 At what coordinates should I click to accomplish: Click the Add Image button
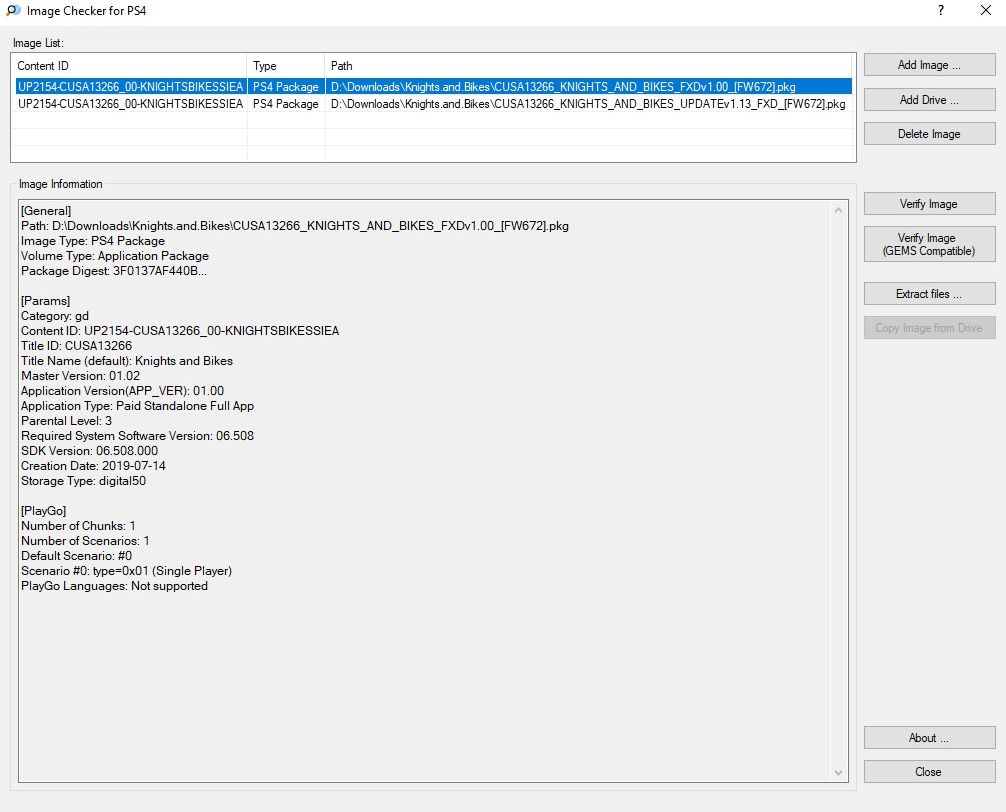tap(929, 65)
